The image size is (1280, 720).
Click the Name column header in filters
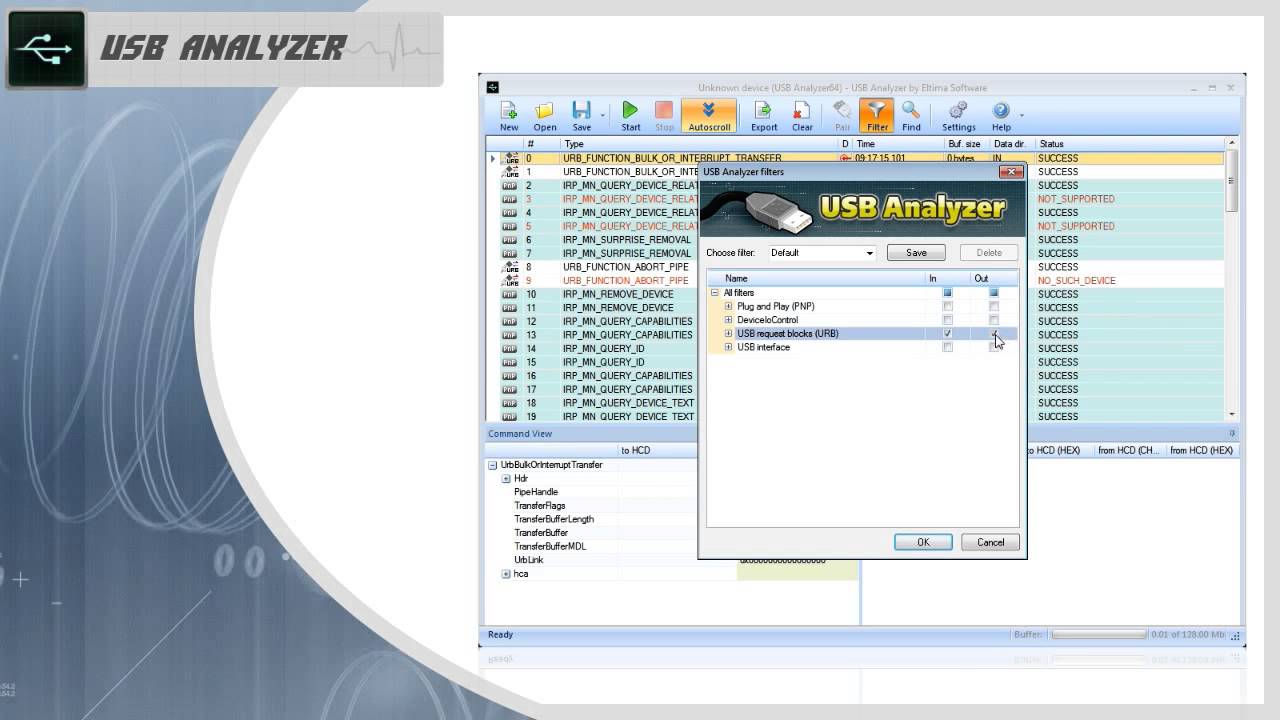pos(815,279)
